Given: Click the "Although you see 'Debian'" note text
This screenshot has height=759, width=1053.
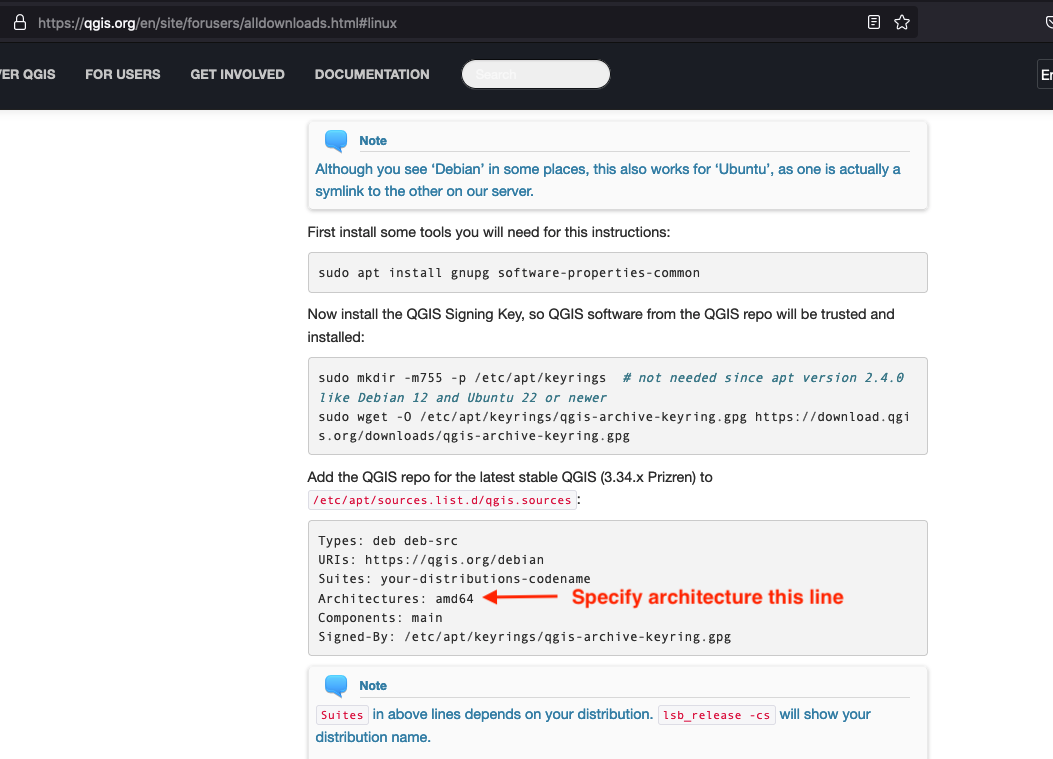Looking at the screenshot, I should tap(608, 180).
